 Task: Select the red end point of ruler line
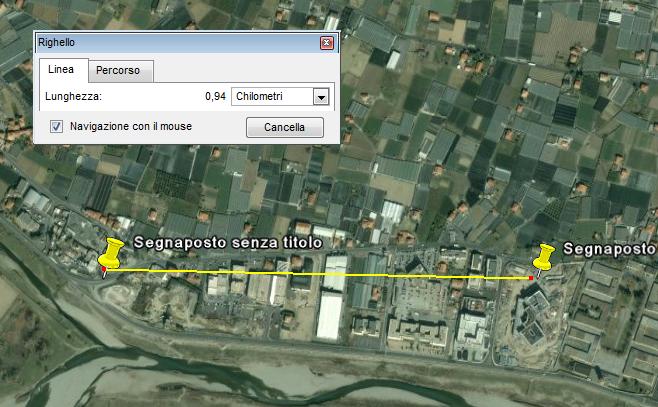[531, 276]
